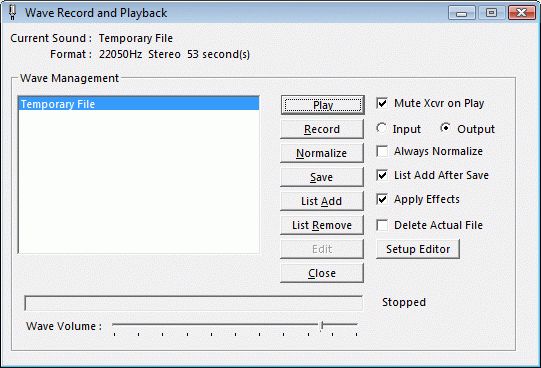Select the Output radio button

(x=445, y=128)
